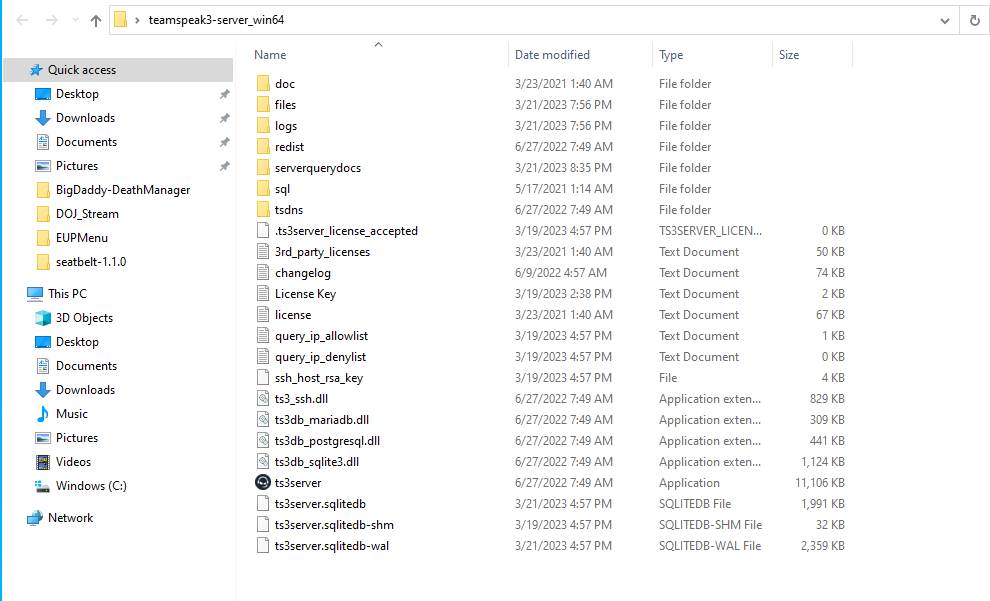Click the 3D Objects icon in sidebar

[43, 318]
